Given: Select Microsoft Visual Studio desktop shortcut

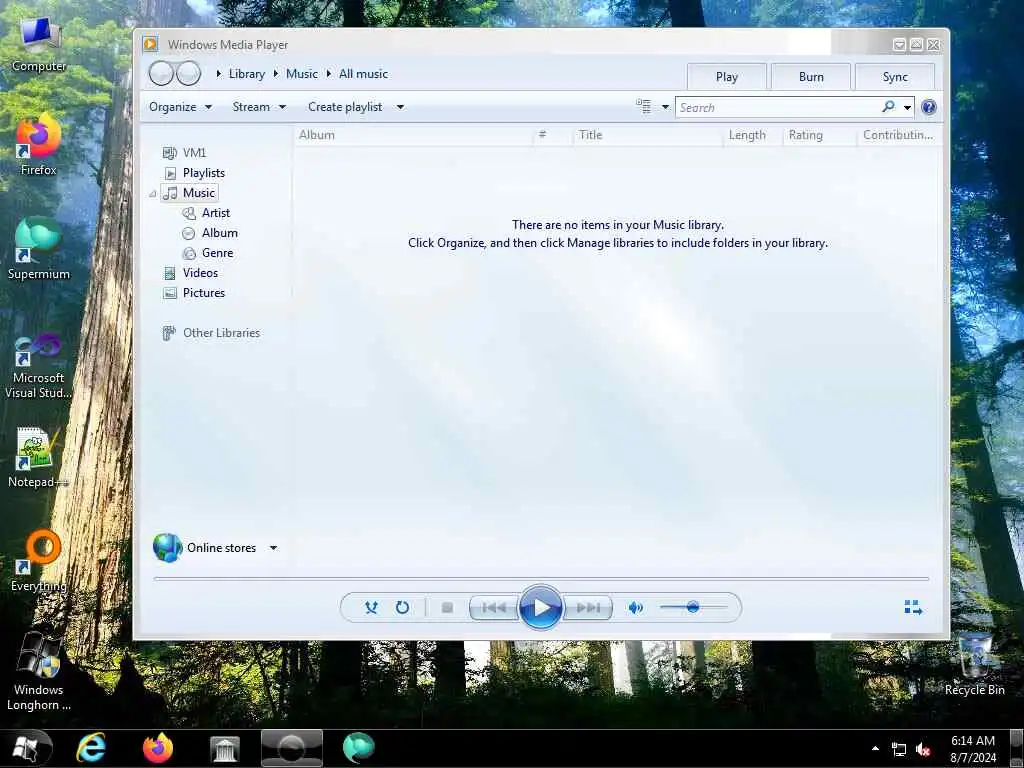Looking at the screenshot, I should [39, 366].
